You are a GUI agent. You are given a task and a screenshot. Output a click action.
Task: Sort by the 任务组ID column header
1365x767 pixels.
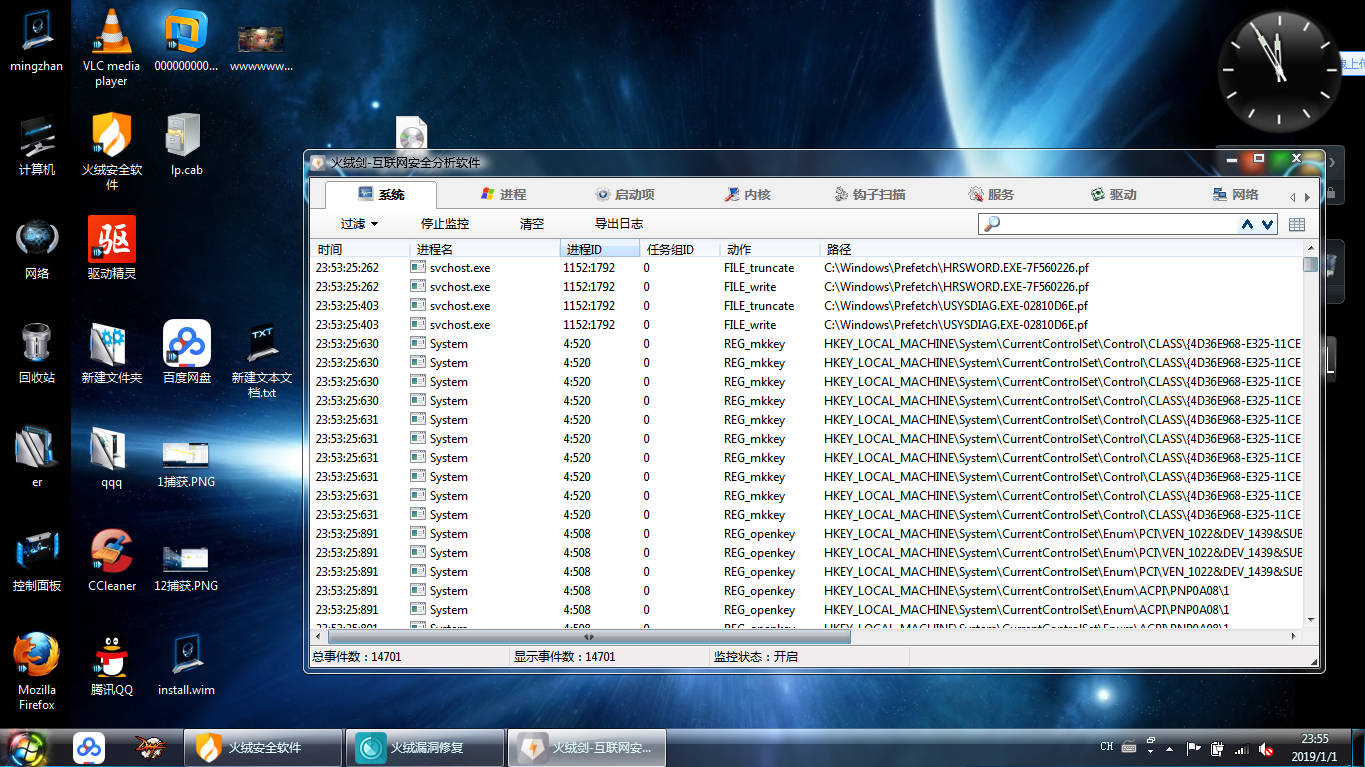coord(680,249)
